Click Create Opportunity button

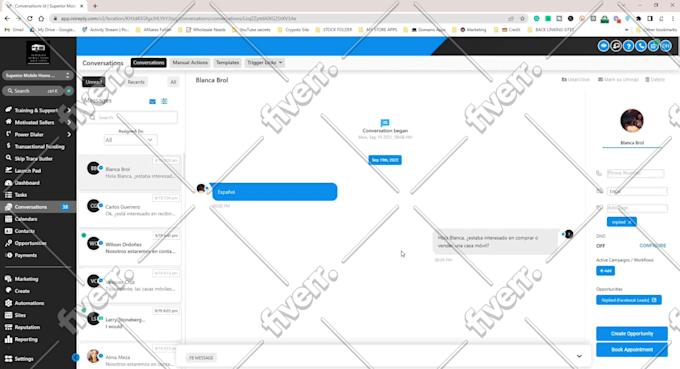632,333
